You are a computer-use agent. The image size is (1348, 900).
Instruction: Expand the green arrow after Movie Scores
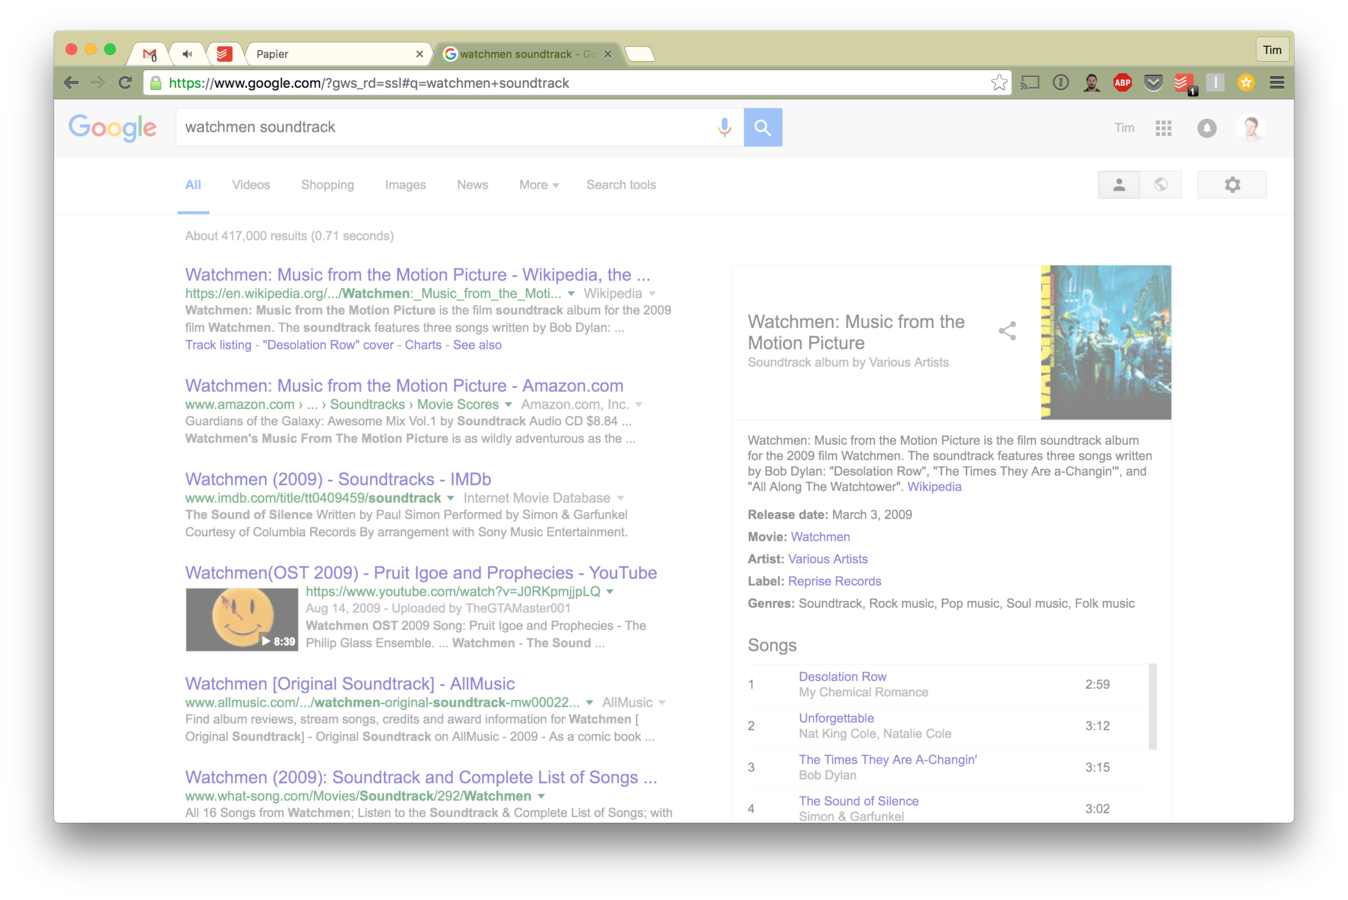click(508, 405)
